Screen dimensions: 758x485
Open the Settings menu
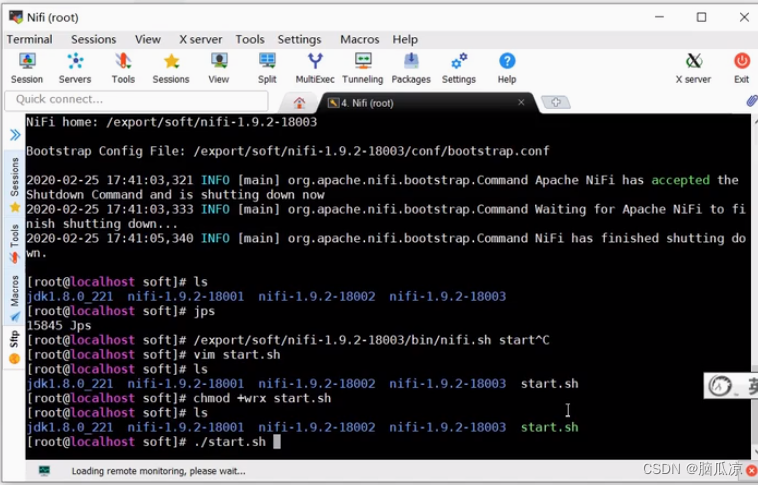299,39
